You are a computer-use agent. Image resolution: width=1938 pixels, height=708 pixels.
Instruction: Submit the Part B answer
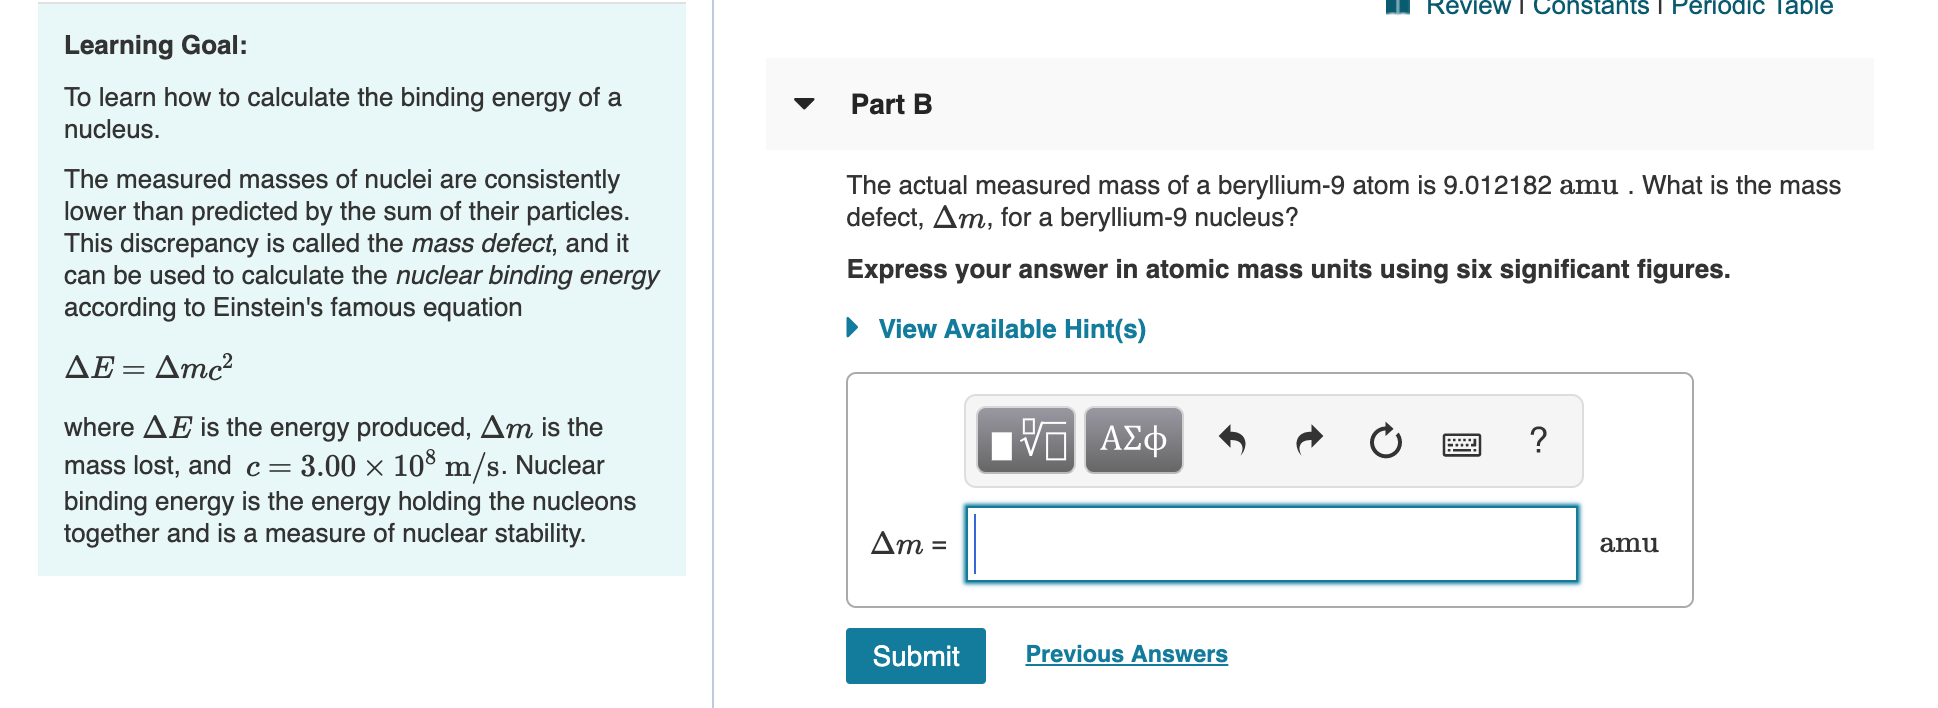914,656
